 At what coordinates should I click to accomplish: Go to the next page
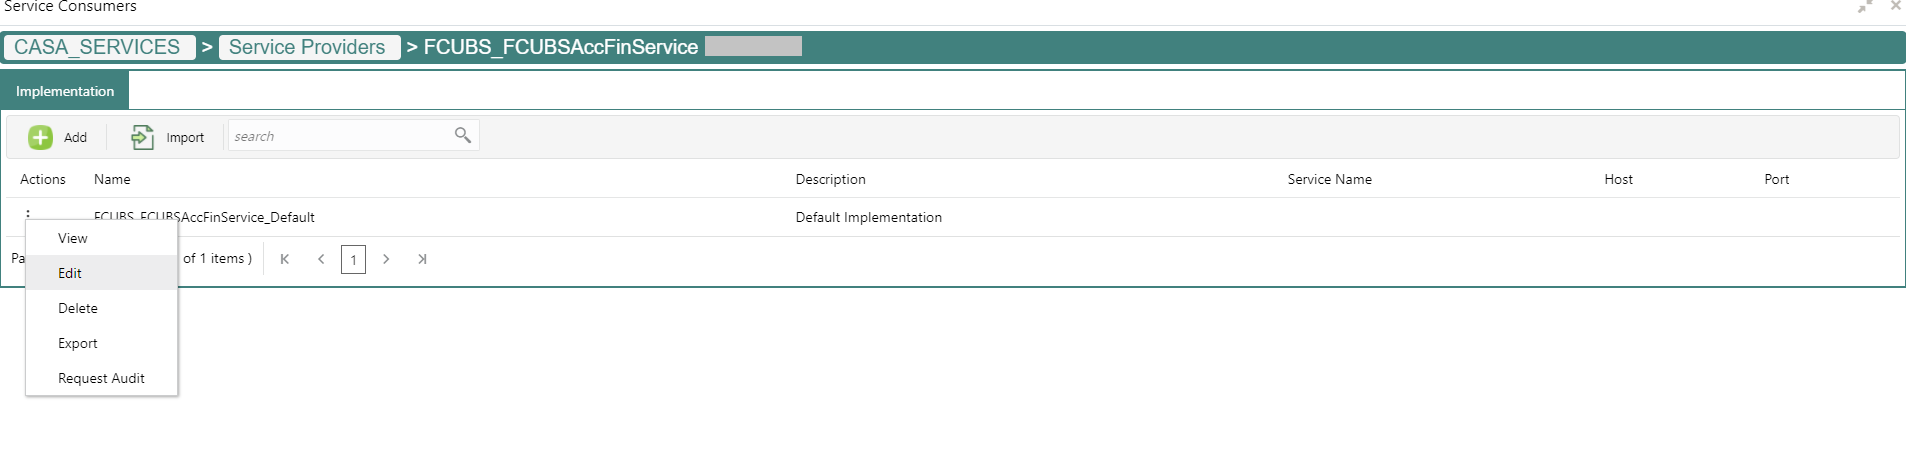pos(386,259)
